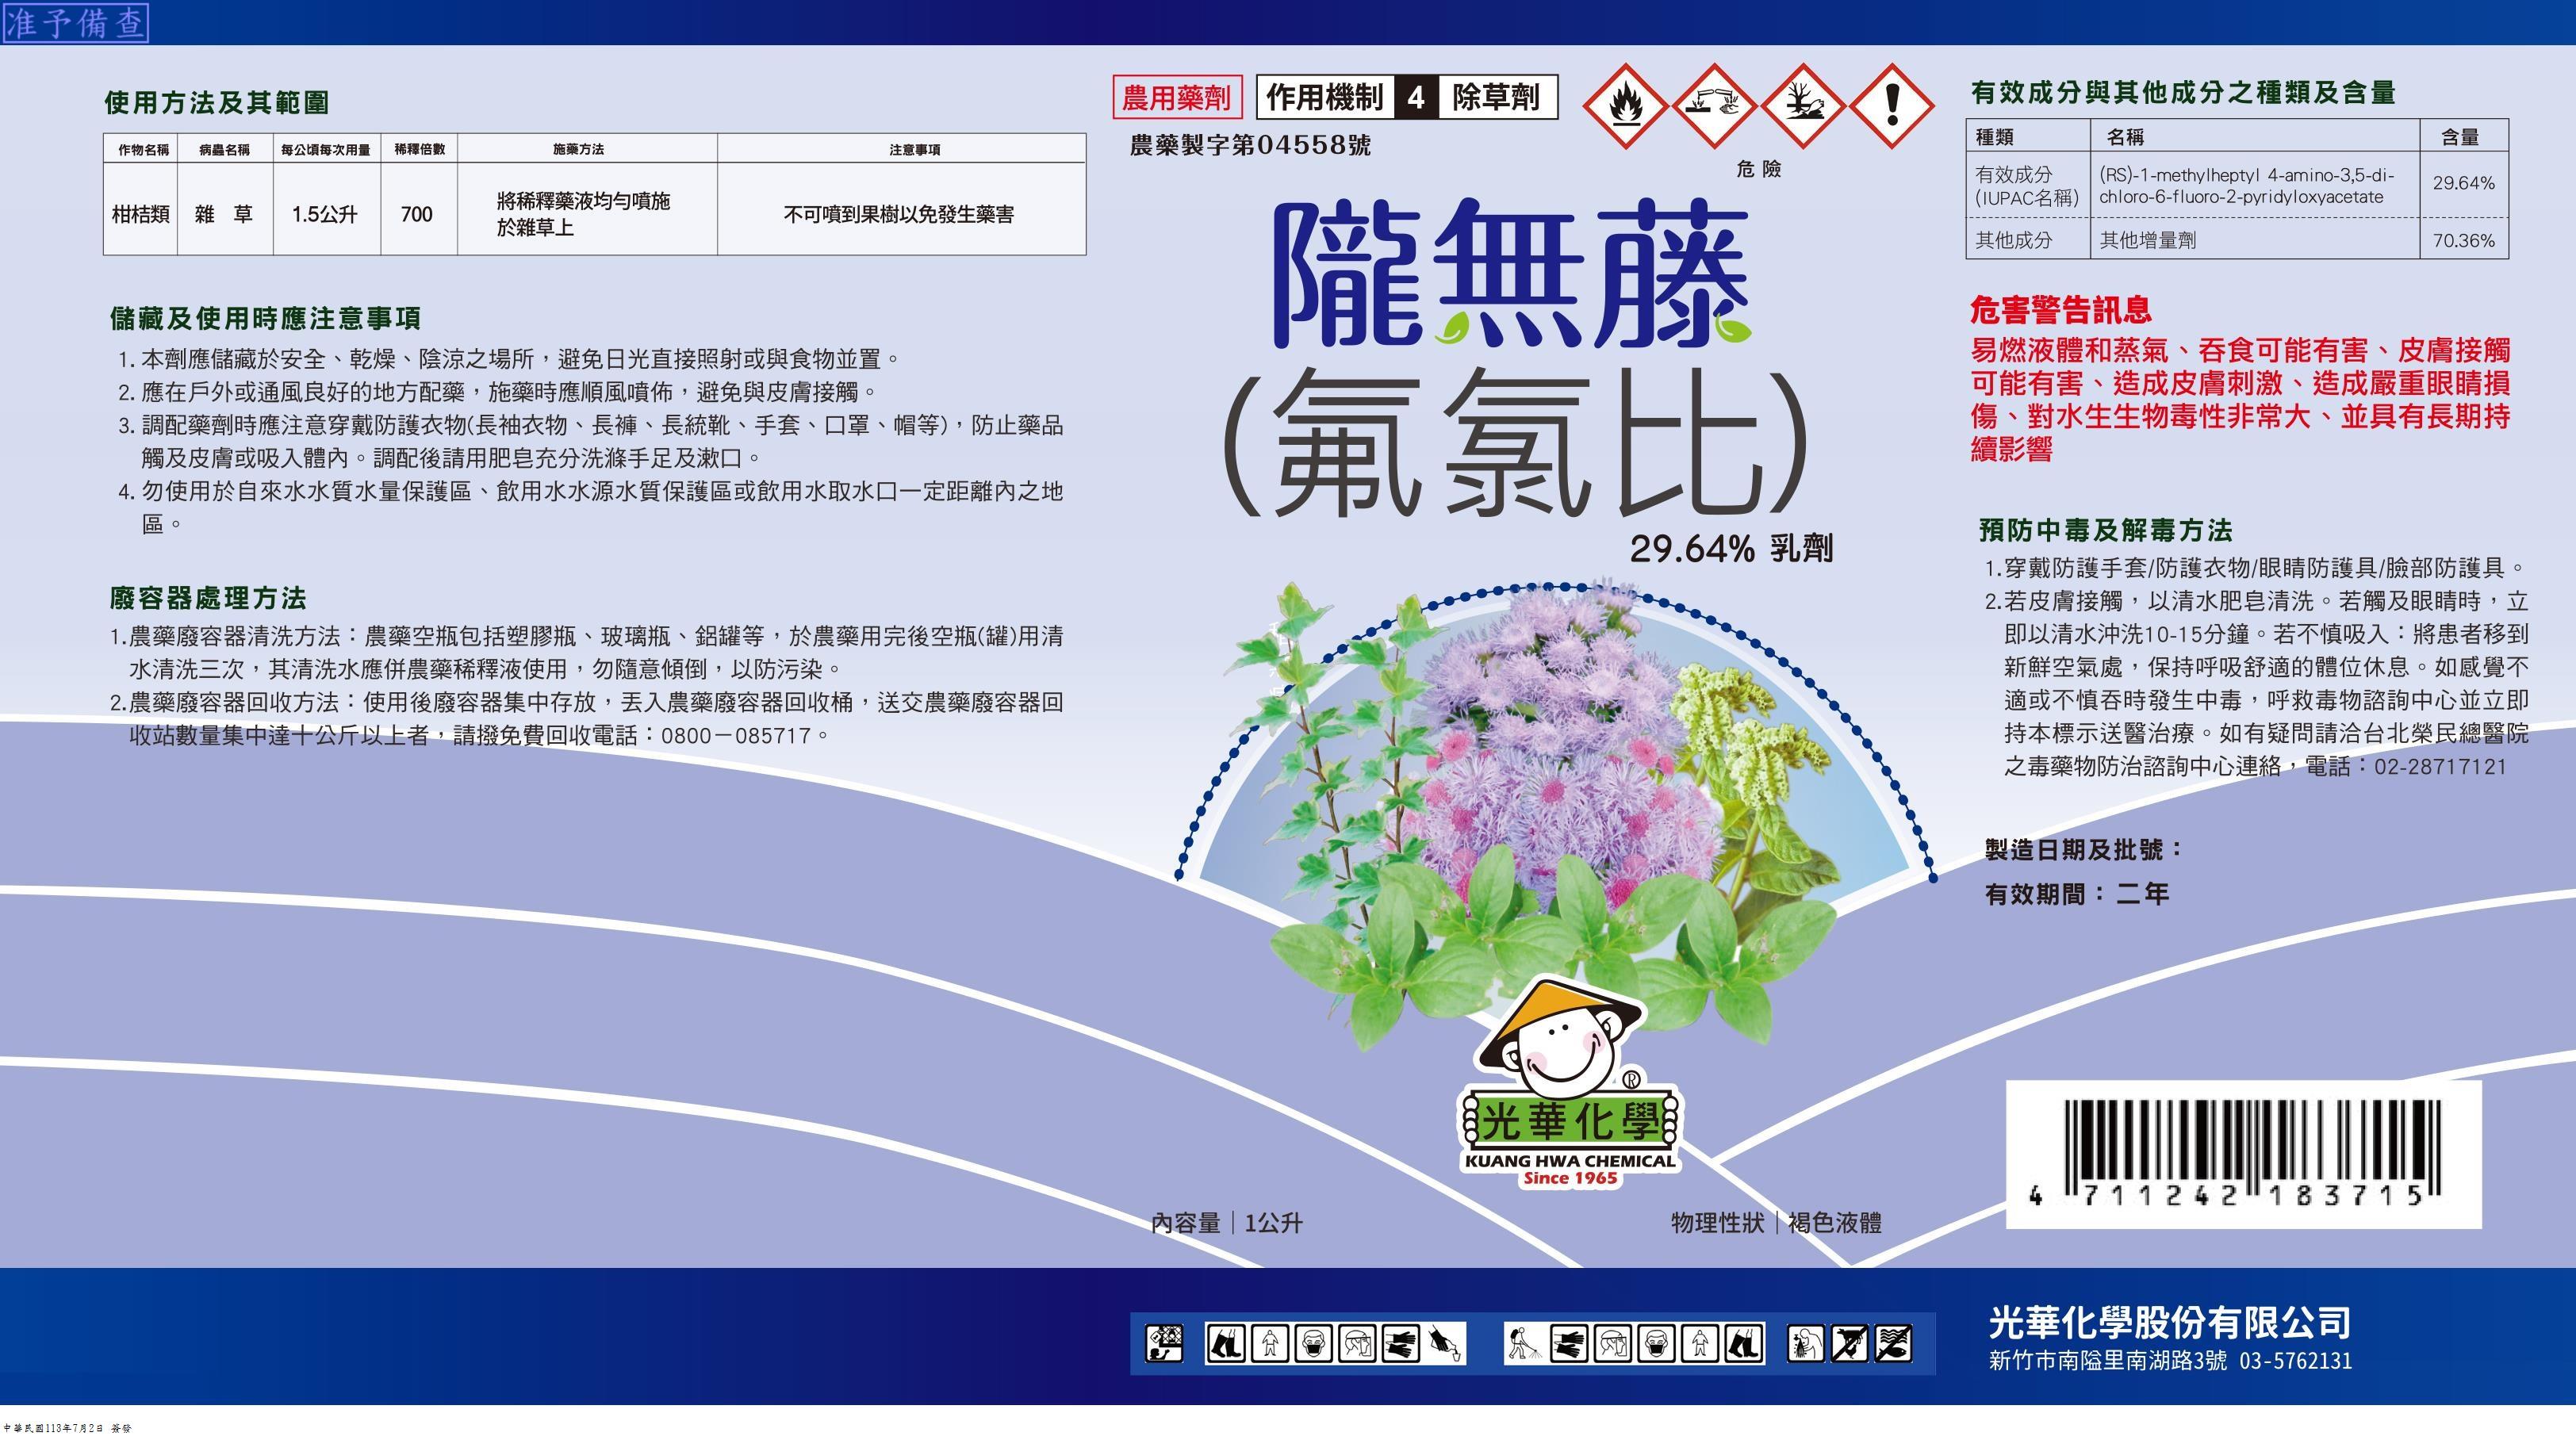The image size is (2576, 1440).
Task: Click the 除草劑 label
Action: 1497,97
